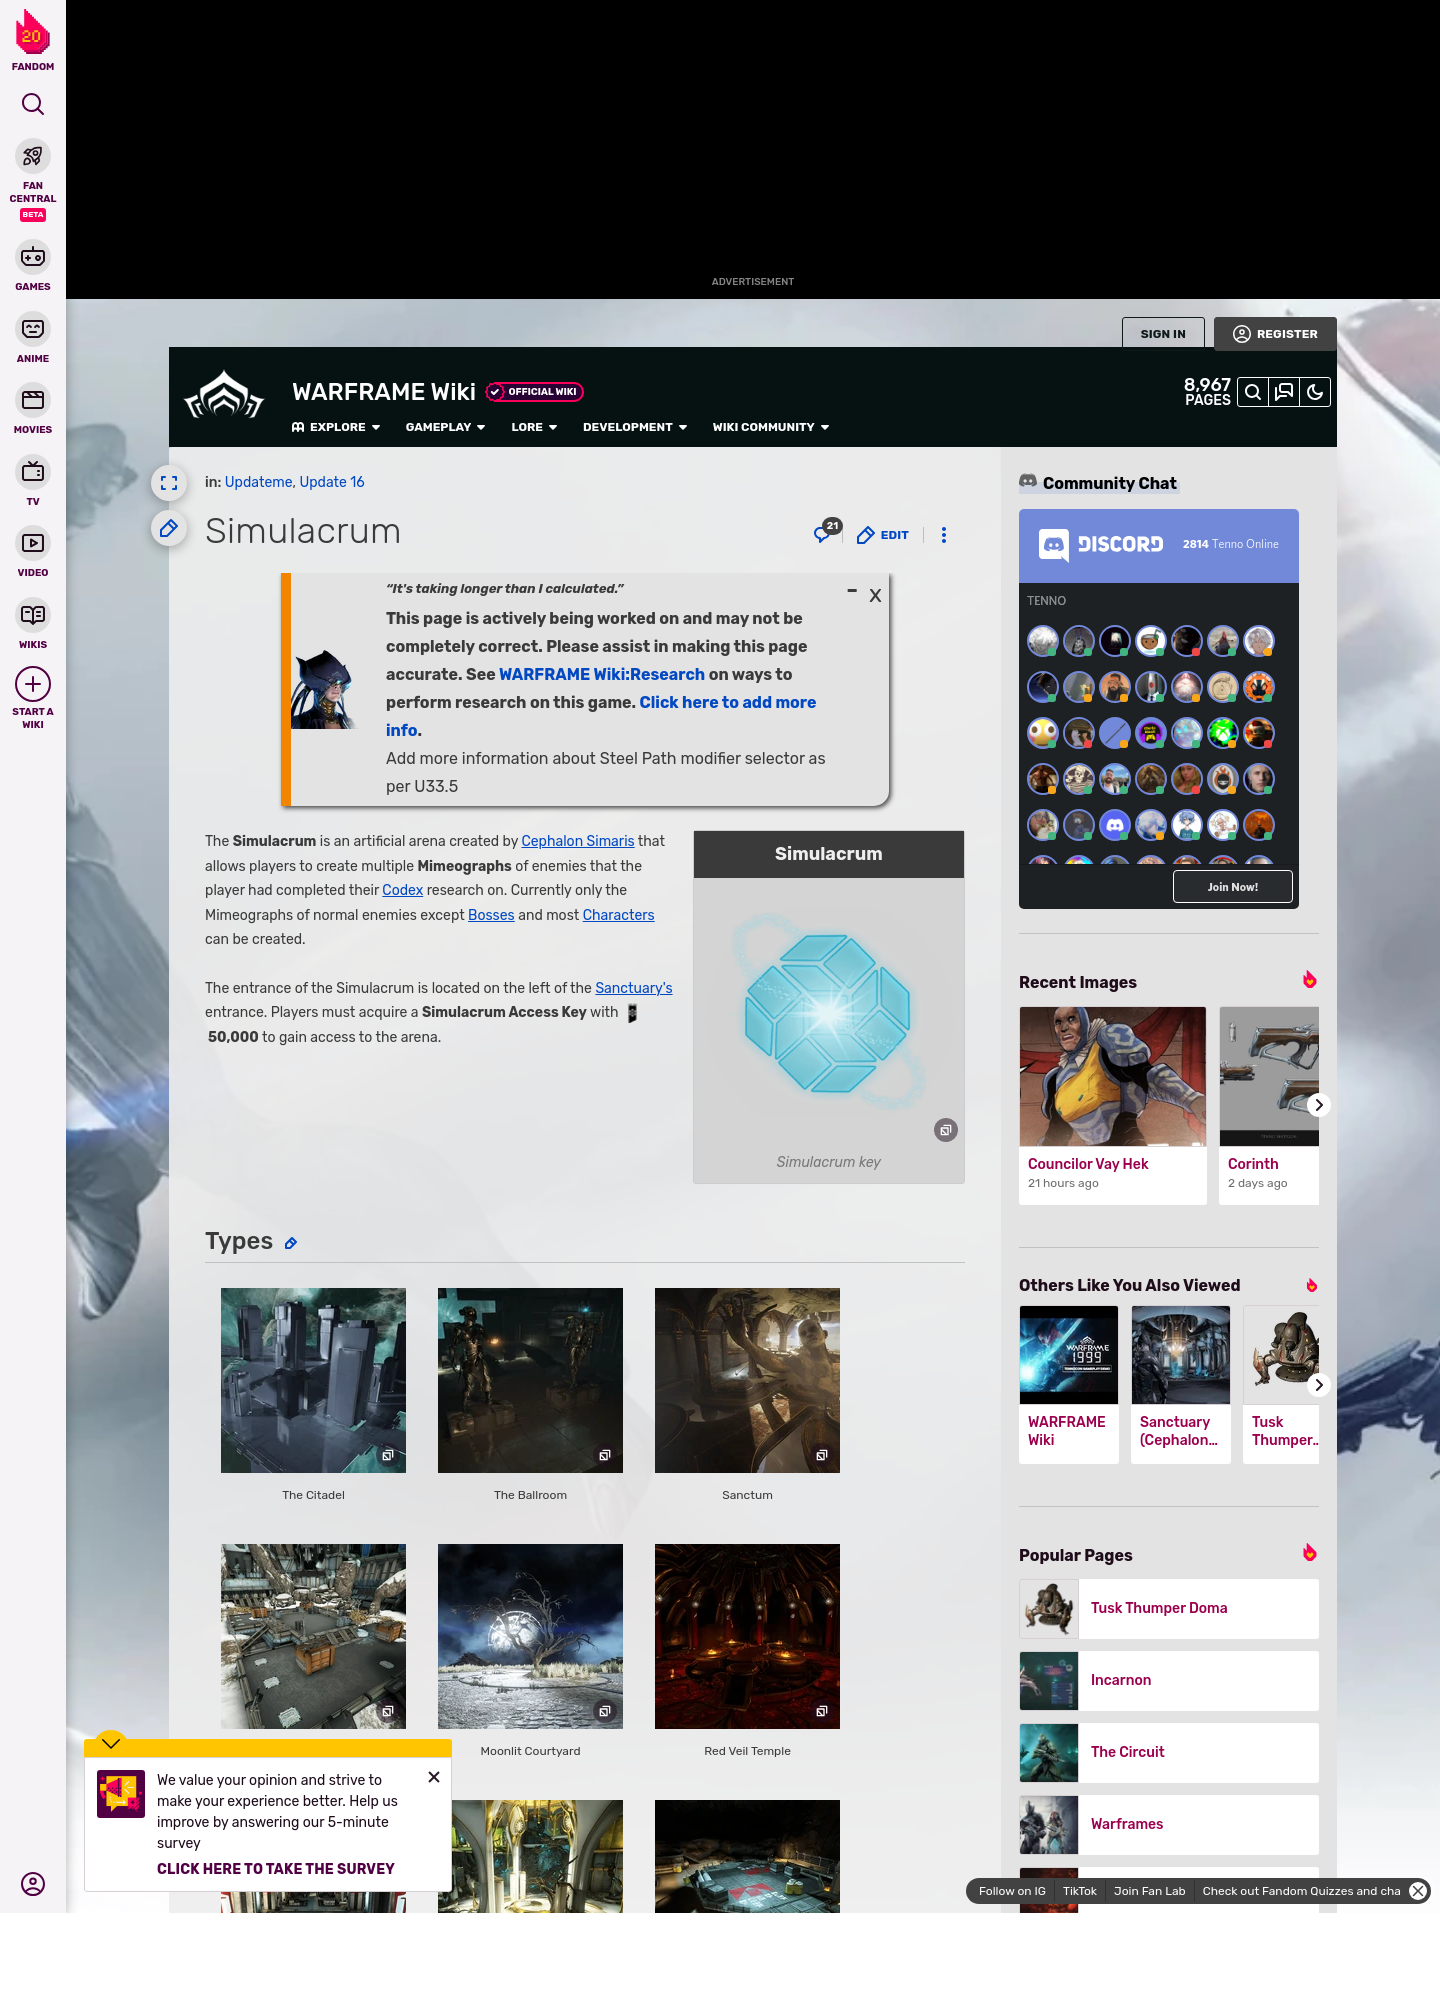Viewport: 1440px width, 2000px height.
Task: Click the Sign In button
Action: (1163, 334)
